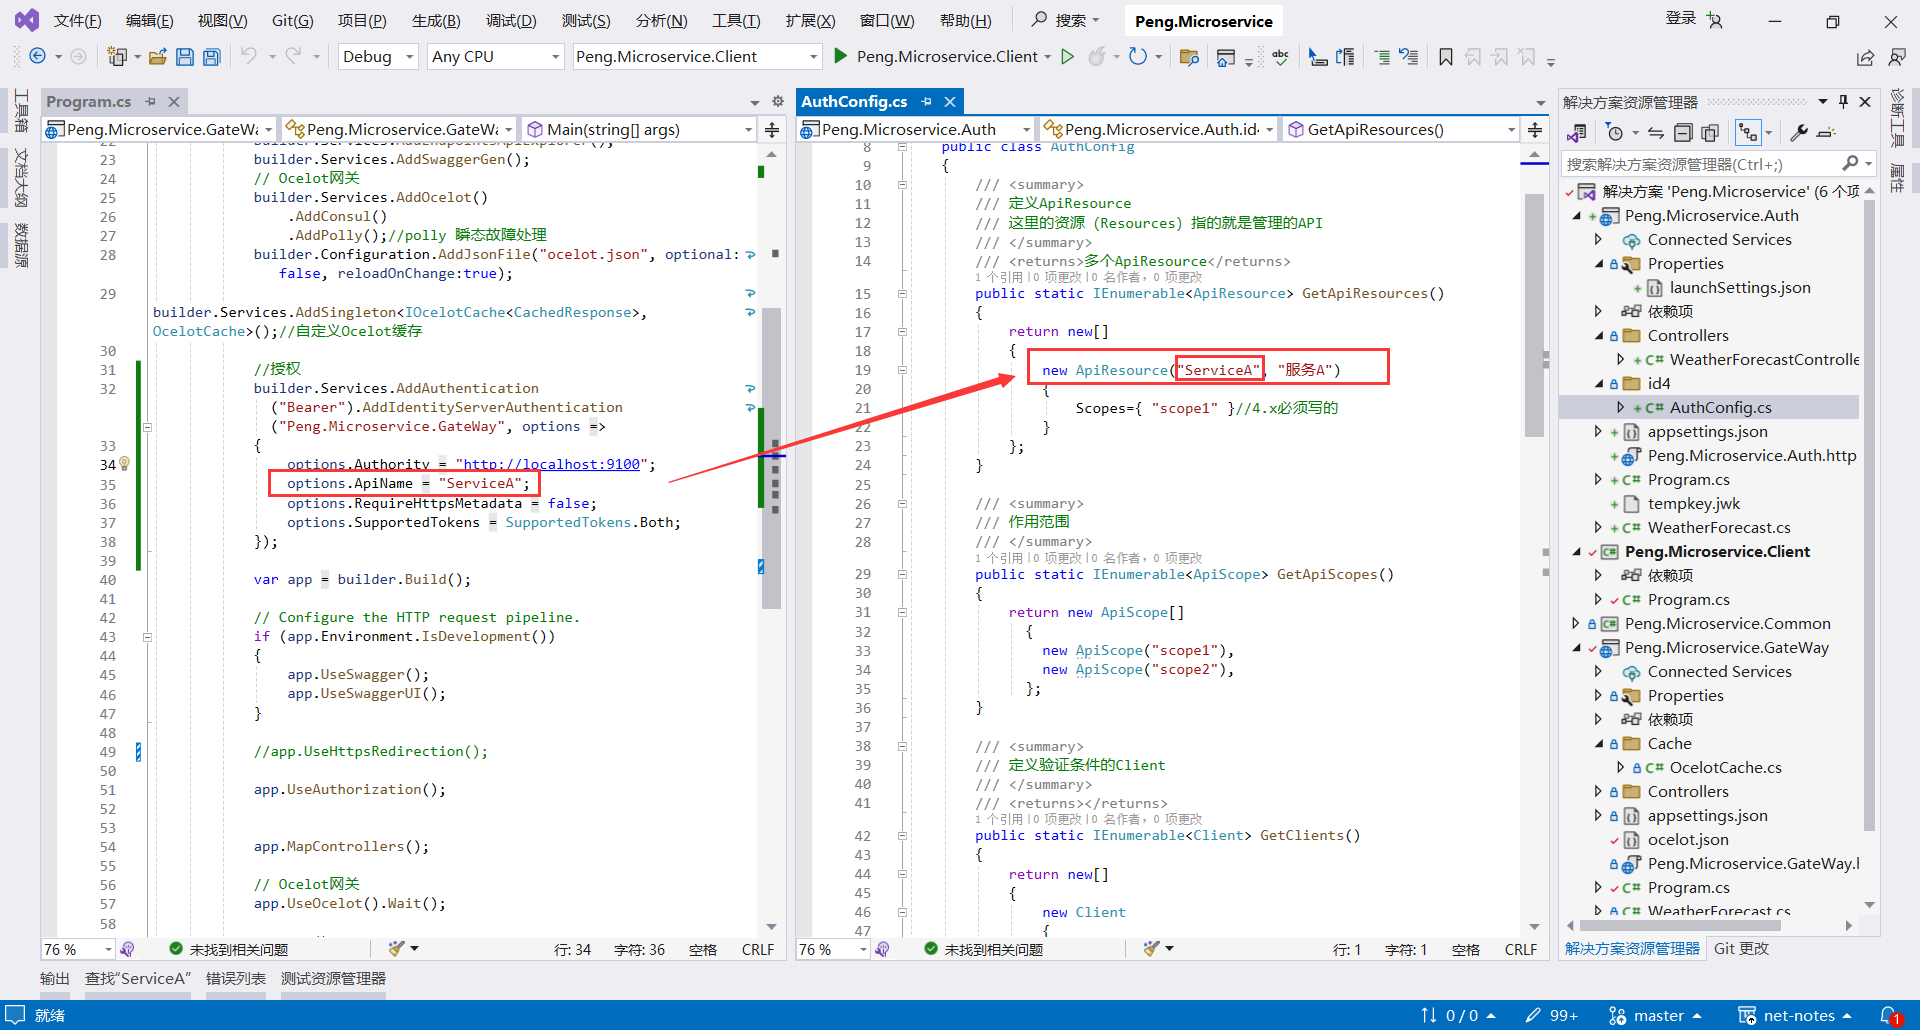Switch to the Git 更改 tab
The height and width of the screenshot is (1030, 1920).
(1741, 949)
